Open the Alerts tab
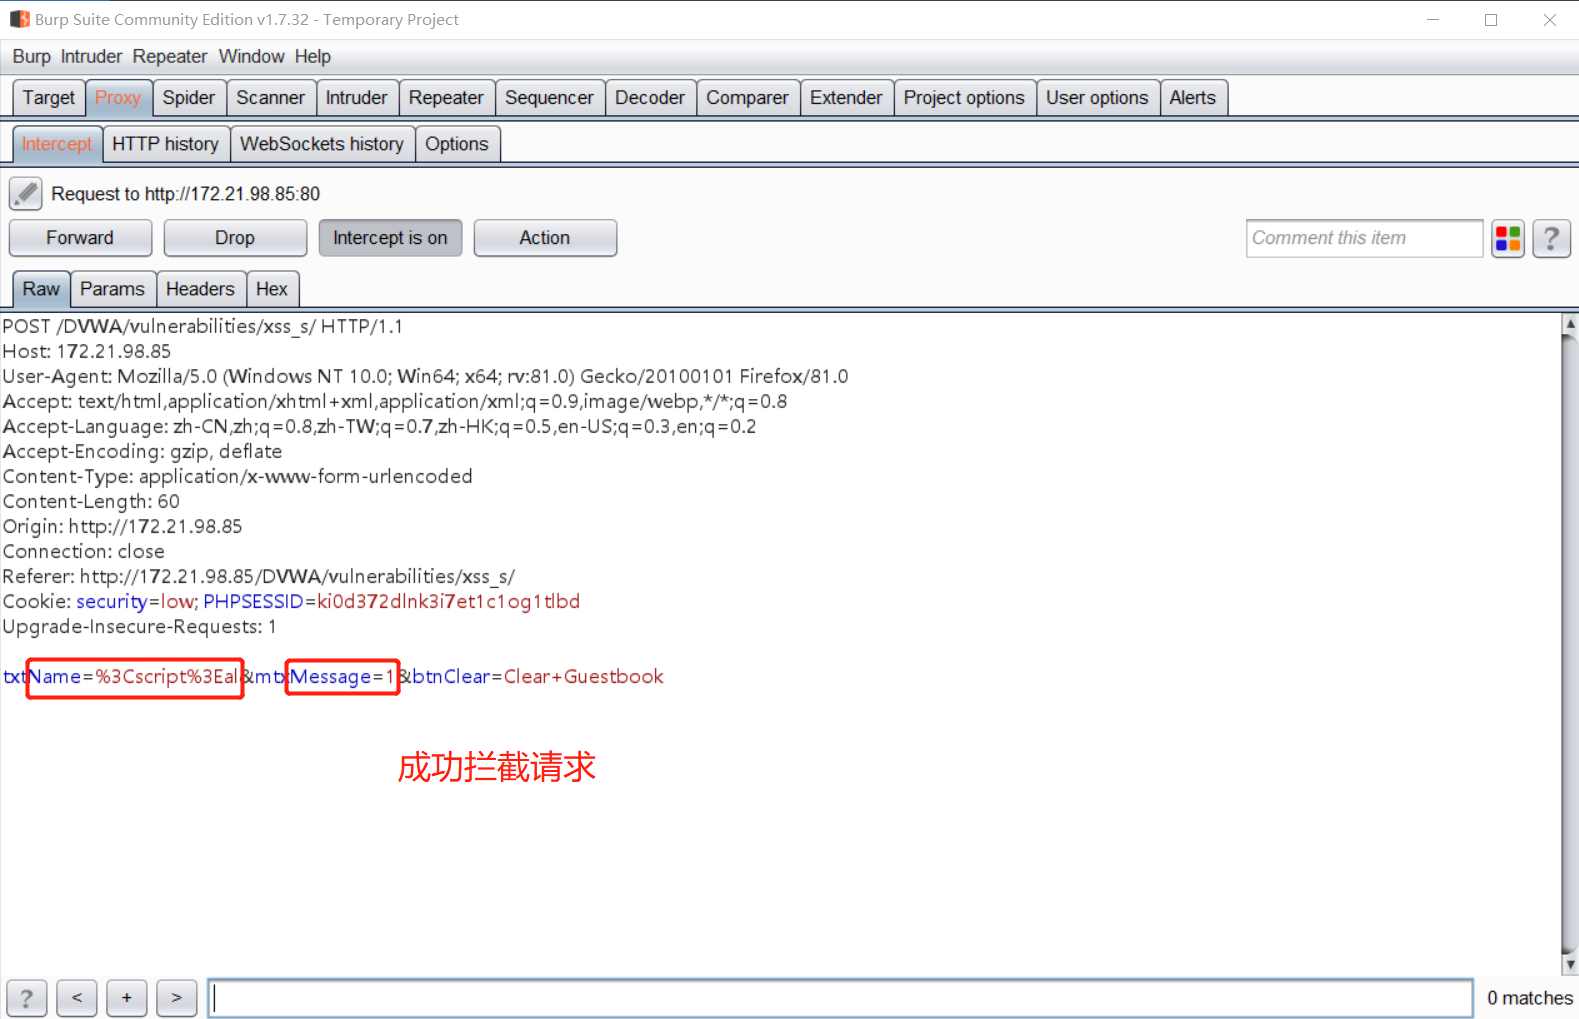The height and width of the screenshot is (1019, 1579). pyautogui.click(x=1193, y=98)
